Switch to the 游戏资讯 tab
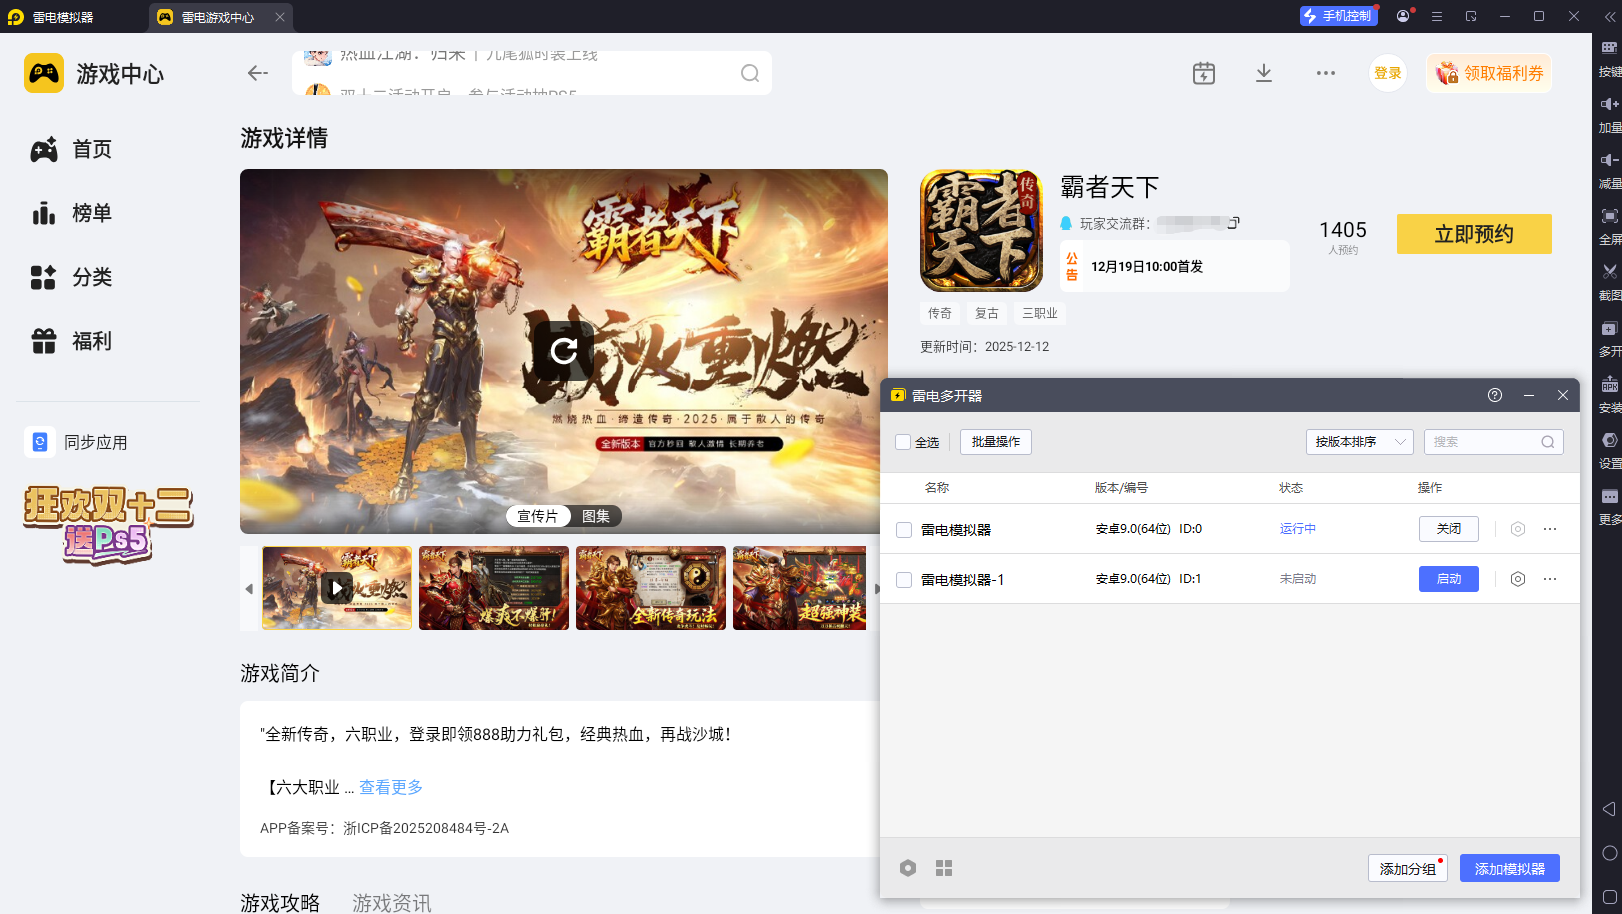The width and height of the screenshot is (1622, 914). pos(392,902)
